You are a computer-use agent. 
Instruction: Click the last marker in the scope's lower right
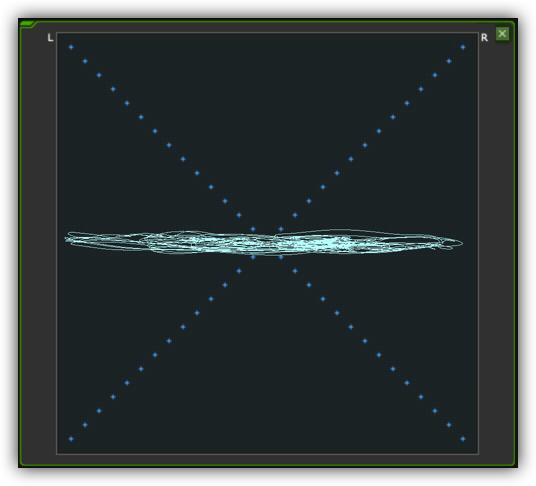463,439
